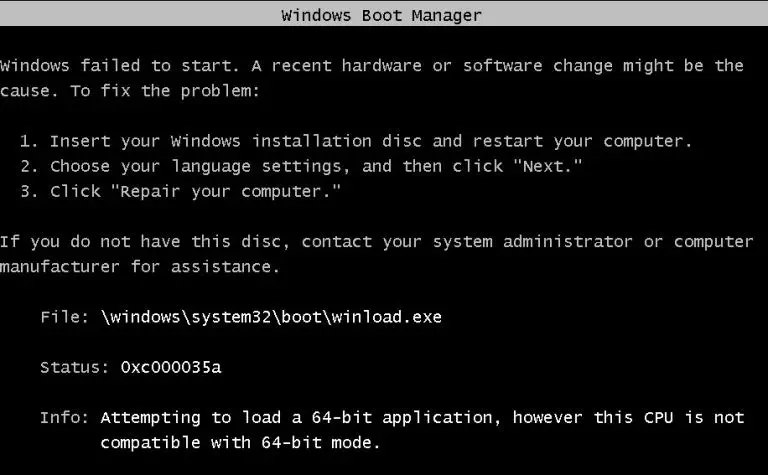Click the File: label
768x475 pixels.
(x=64, y=317)
